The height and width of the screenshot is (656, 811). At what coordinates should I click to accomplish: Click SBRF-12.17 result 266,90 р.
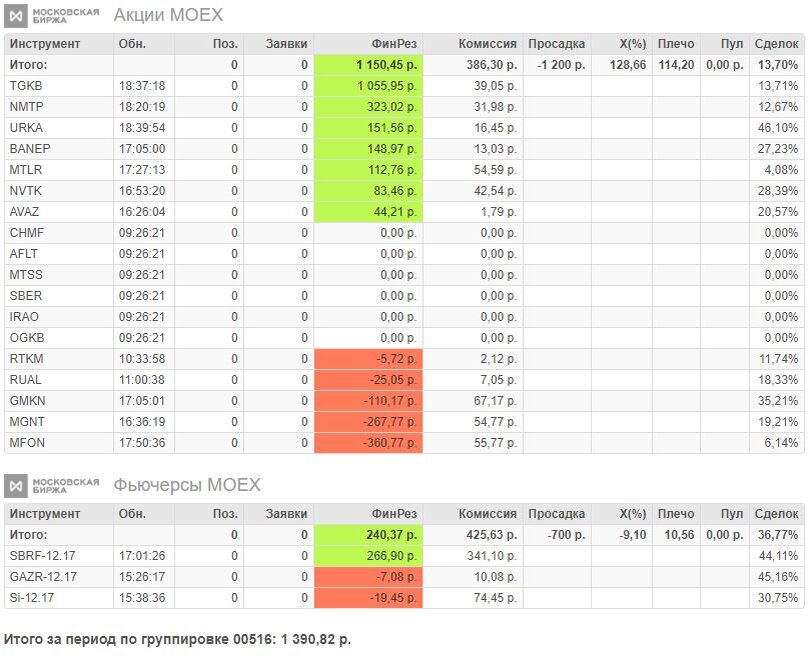point(368,556)
